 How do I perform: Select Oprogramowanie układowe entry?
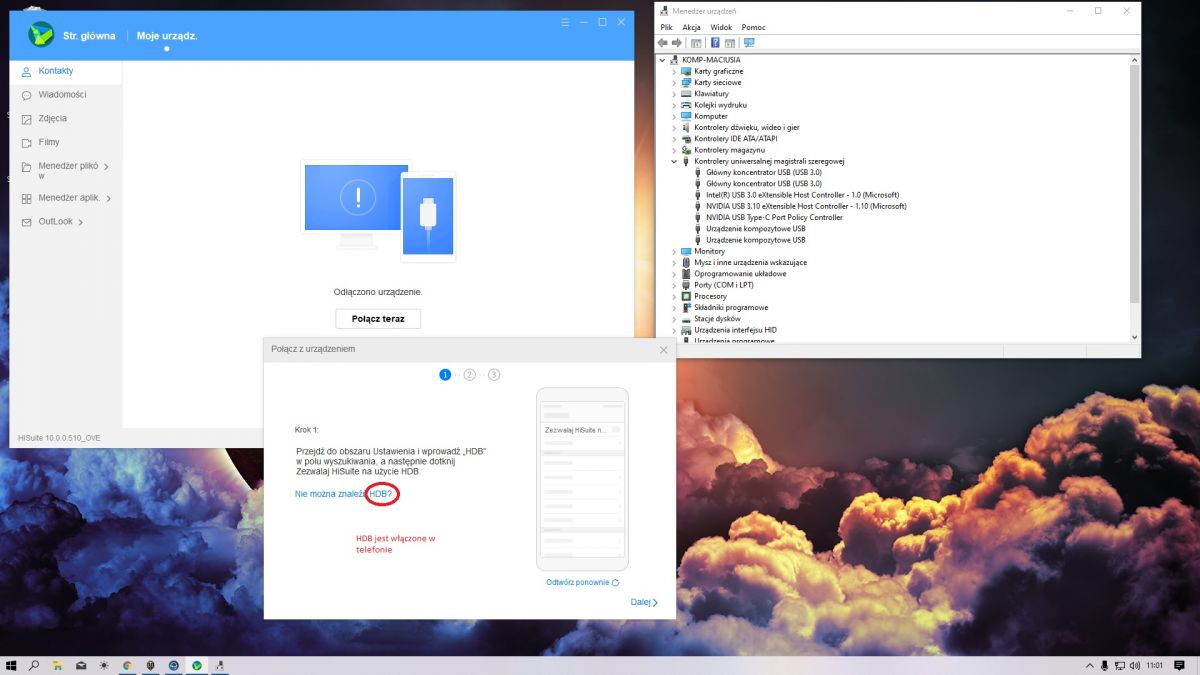coord(740,274)
